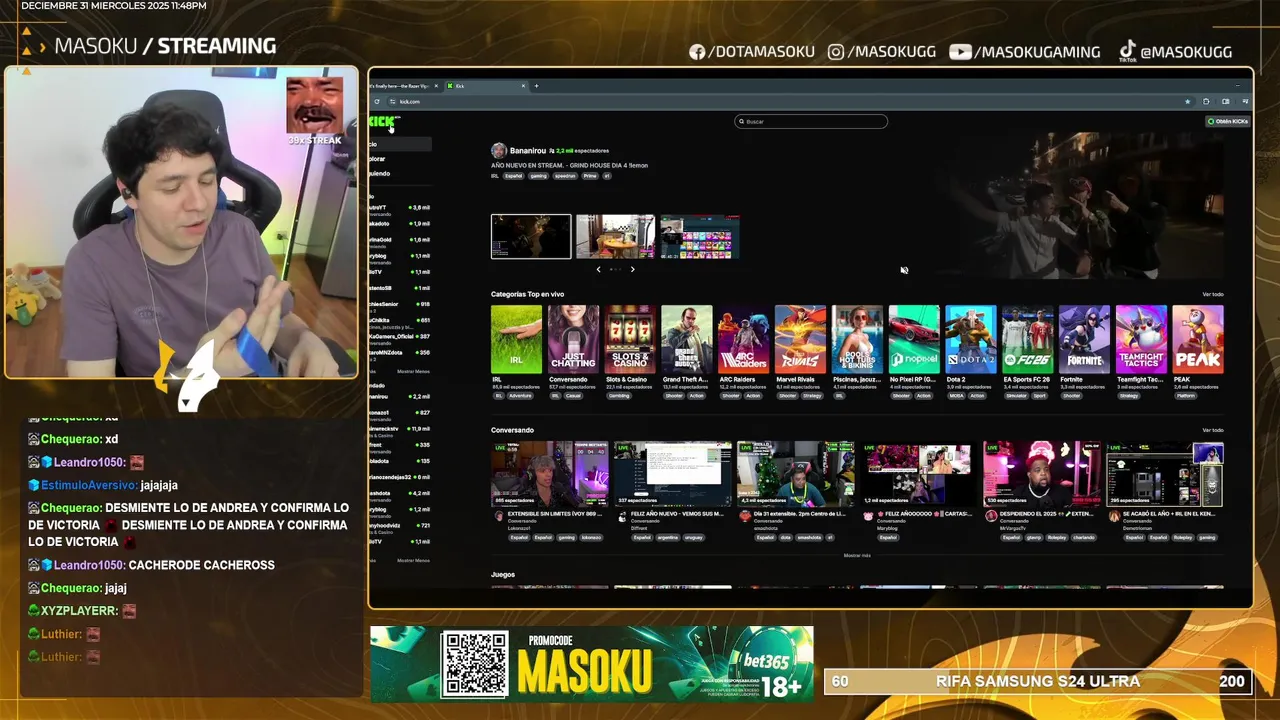This screenshot has height=720, width=1280.
Task: Switch to the Razer Viper browser tab
Action: tap(405, 86)
